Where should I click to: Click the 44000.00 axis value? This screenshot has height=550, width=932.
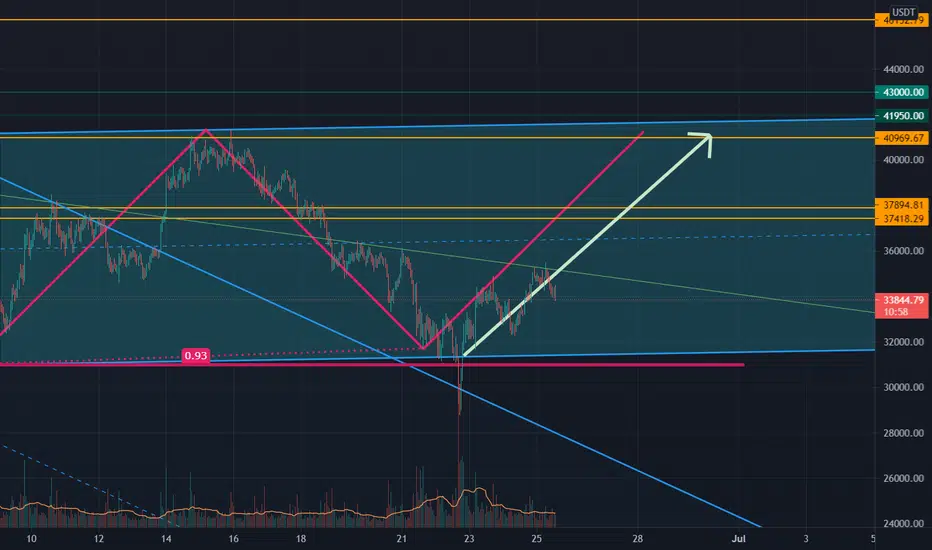(x=903, y=70)
